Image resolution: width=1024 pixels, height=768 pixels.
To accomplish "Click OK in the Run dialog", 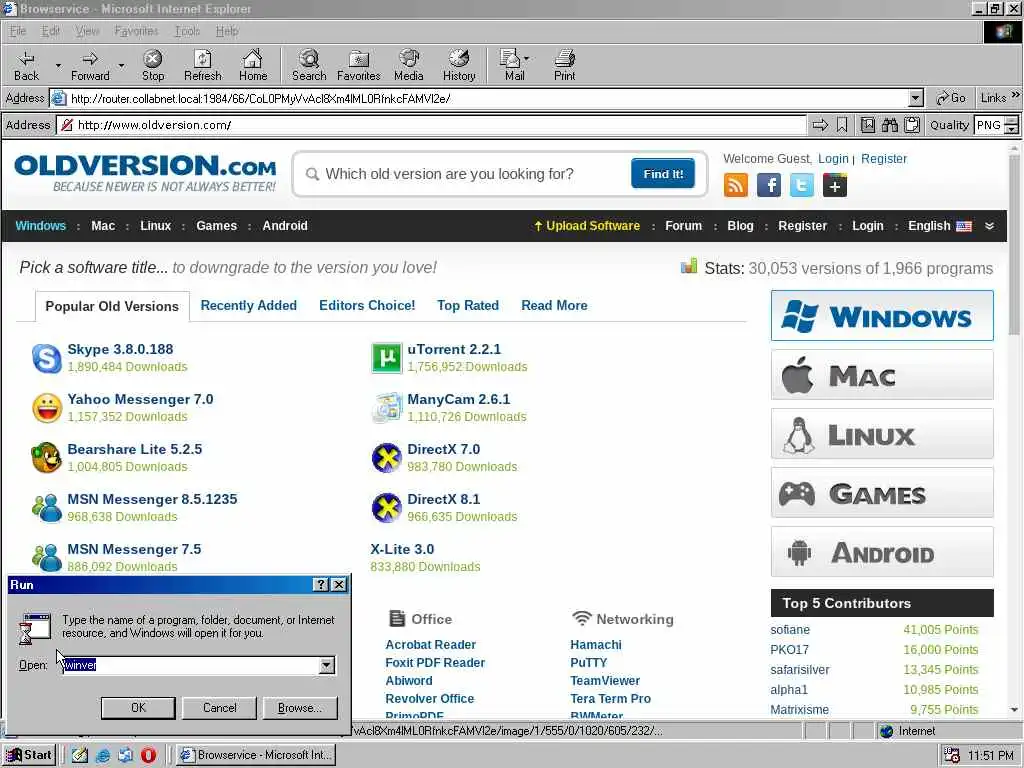I will 138,708.
